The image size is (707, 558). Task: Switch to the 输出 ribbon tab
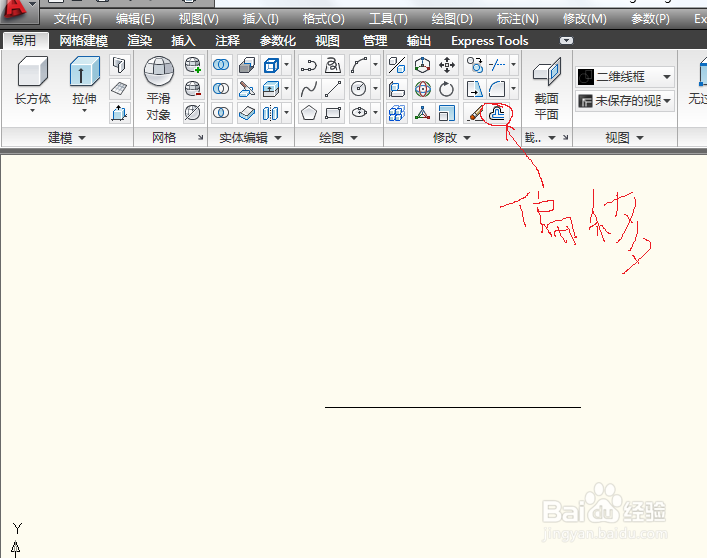pyautogui.click(x=418, y=41)
